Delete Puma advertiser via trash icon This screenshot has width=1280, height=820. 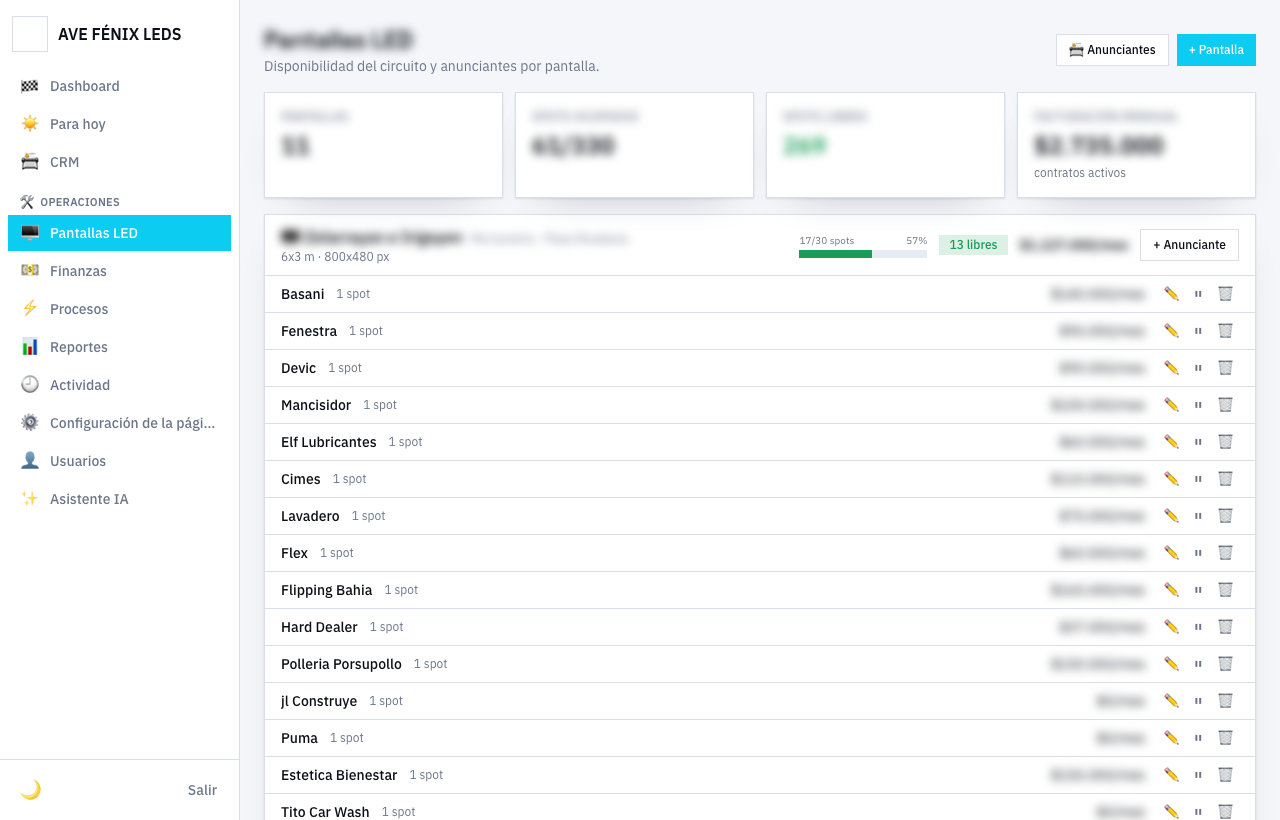pyautogui.click(x=1225, y=738)
